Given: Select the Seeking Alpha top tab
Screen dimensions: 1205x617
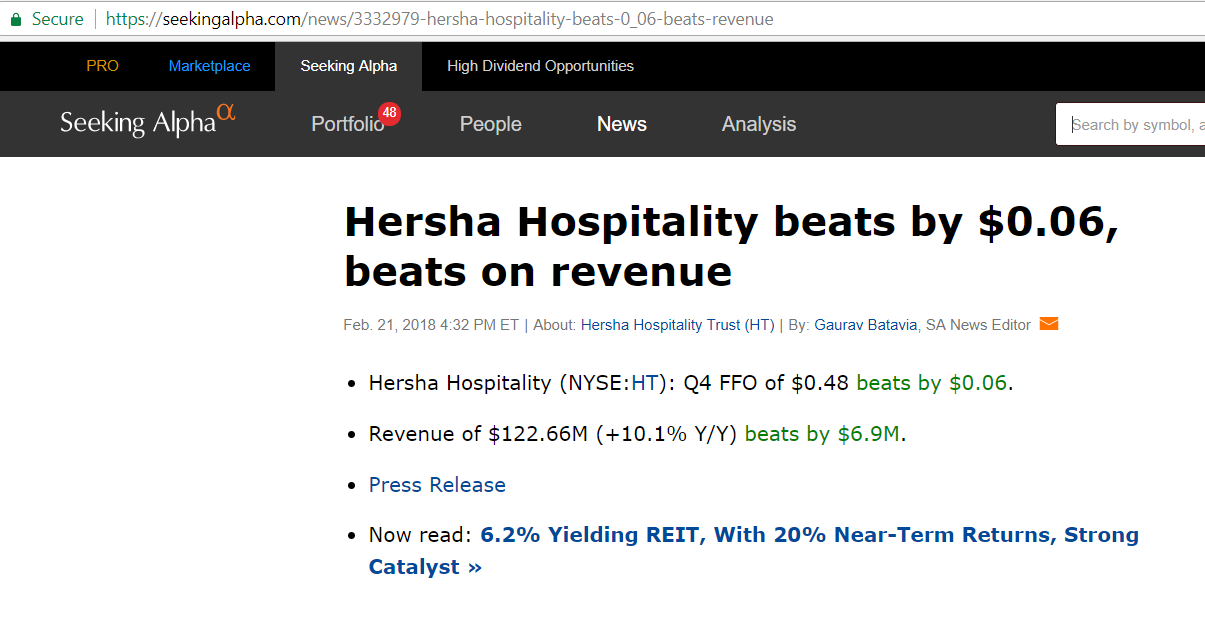Looking at the screenshot, I should coord(349,66).
